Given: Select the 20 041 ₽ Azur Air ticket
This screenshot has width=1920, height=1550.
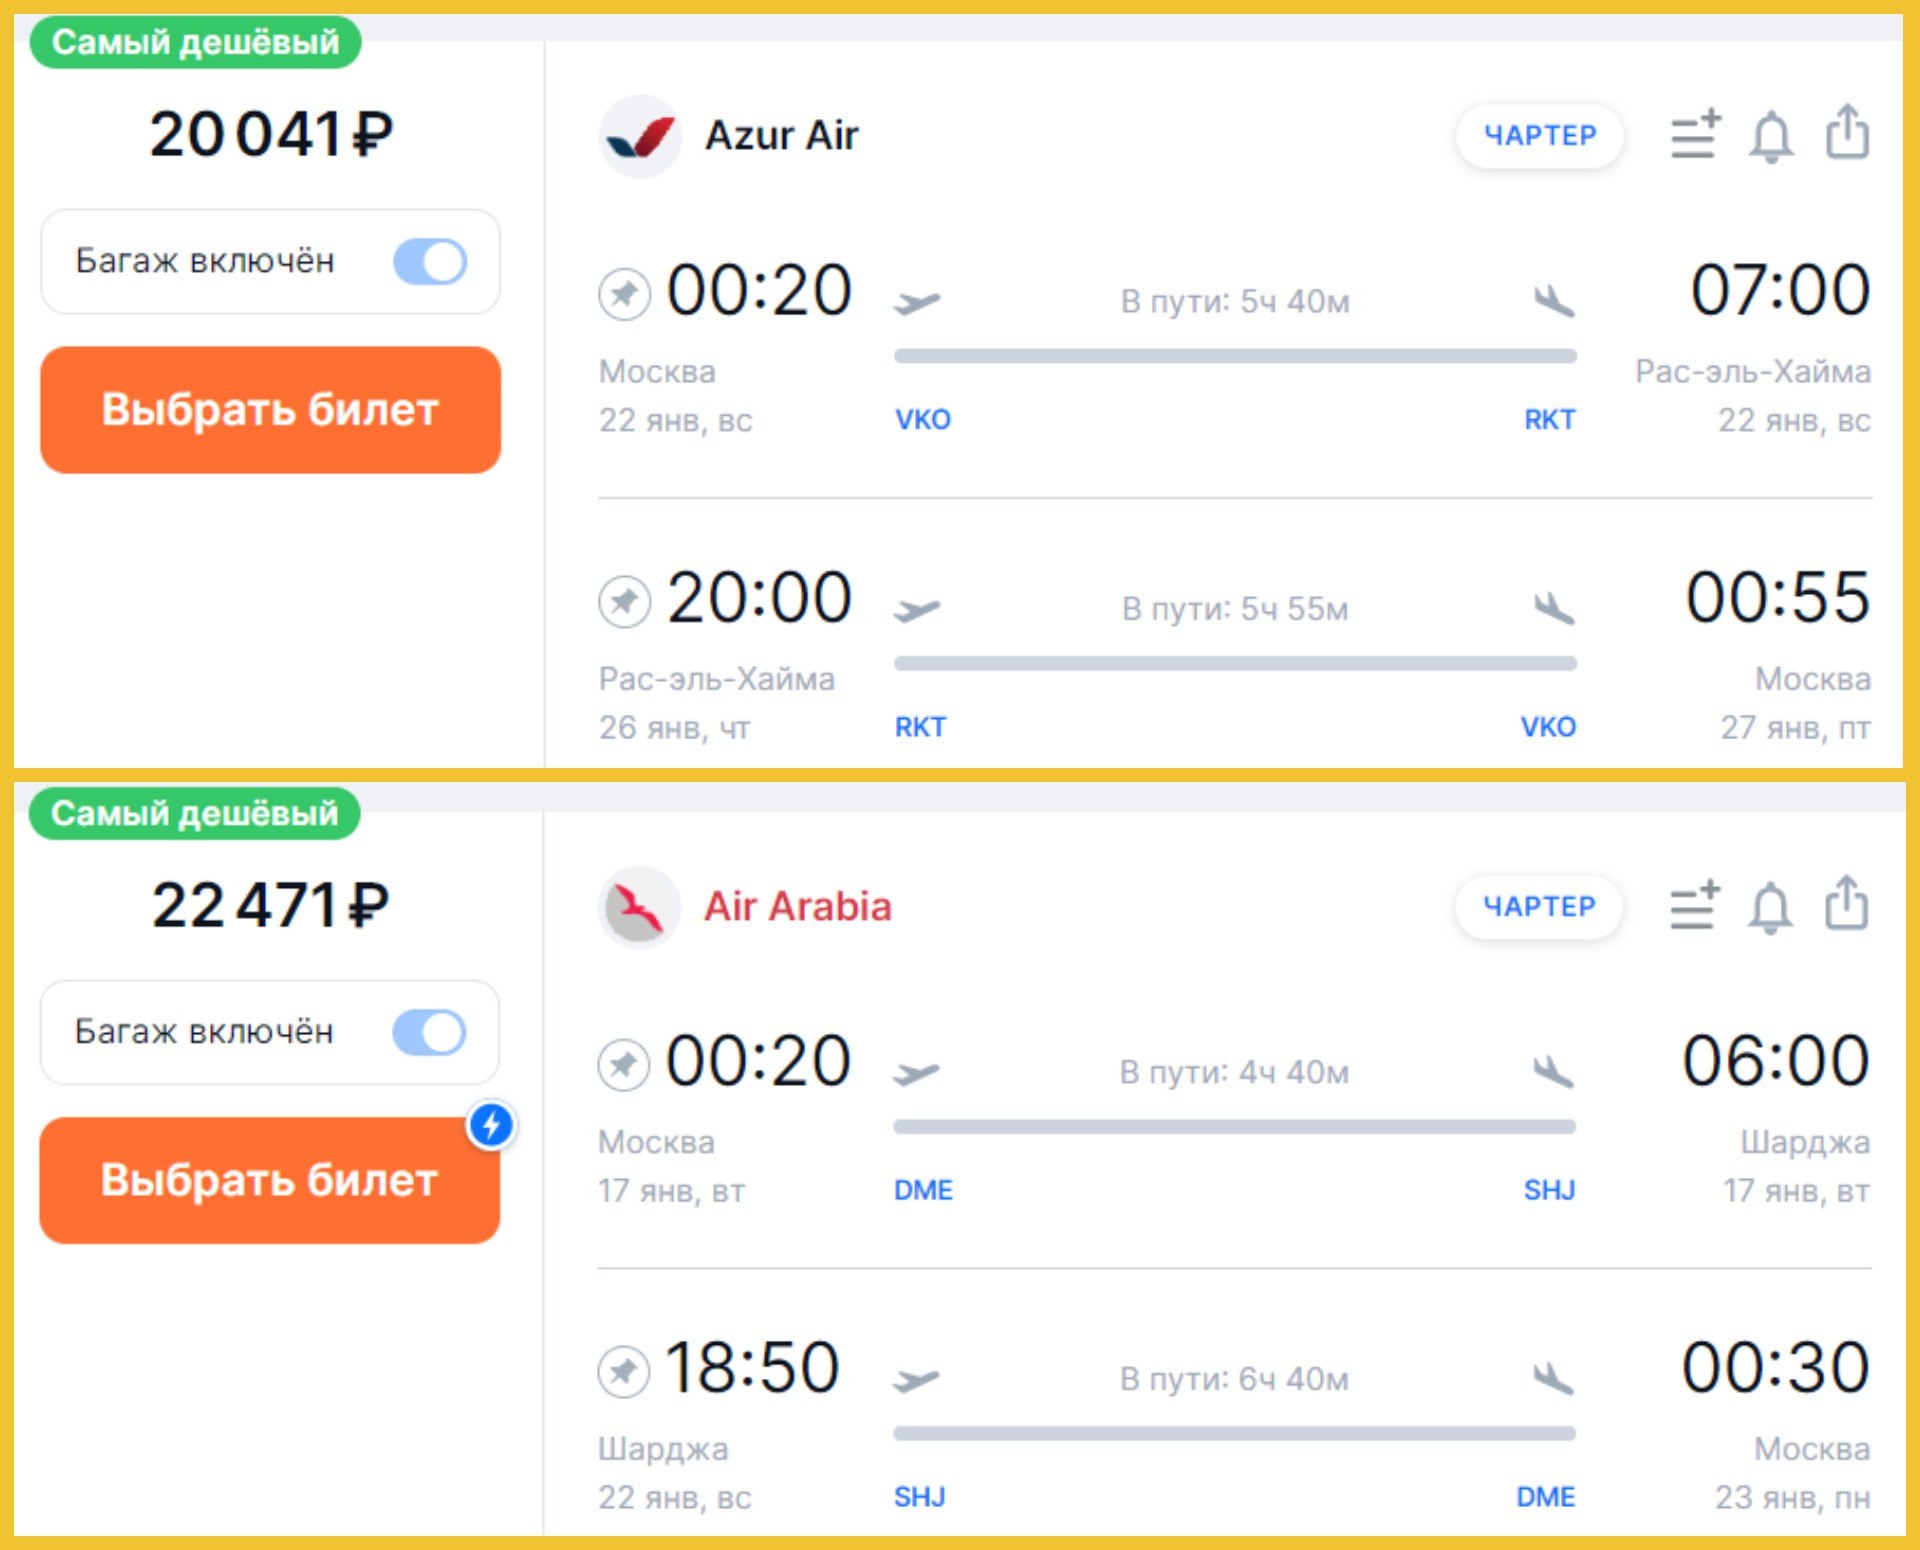Looking at the screenshot, I should [x=270, y=410].
